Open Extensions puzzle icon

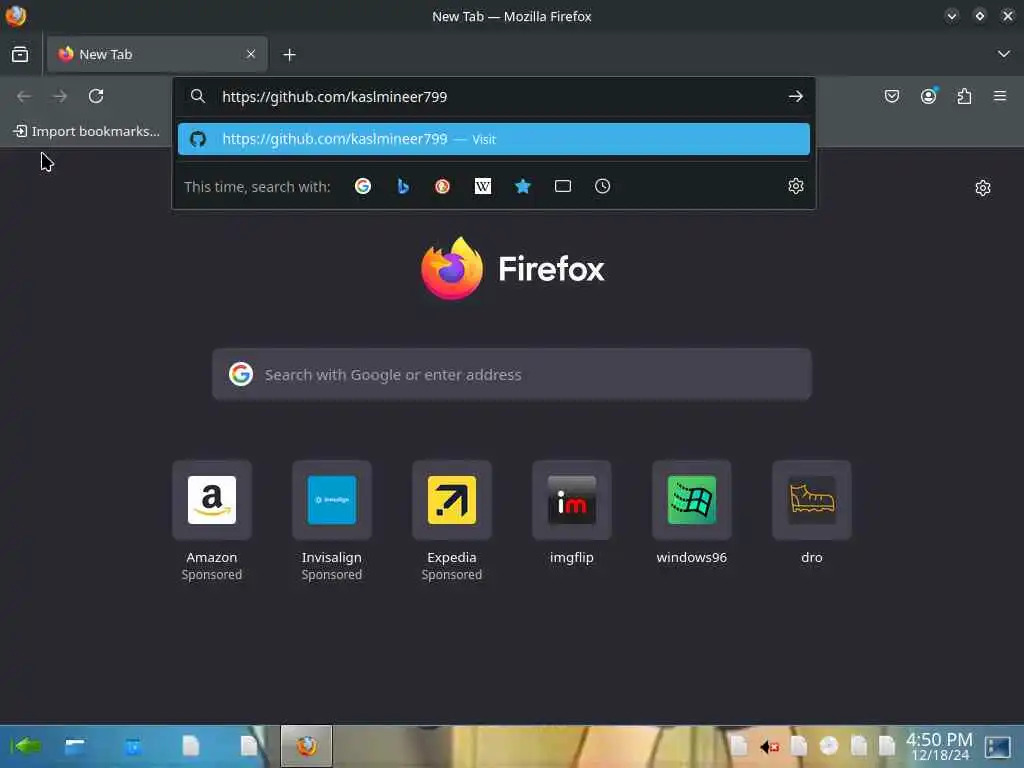964,97
